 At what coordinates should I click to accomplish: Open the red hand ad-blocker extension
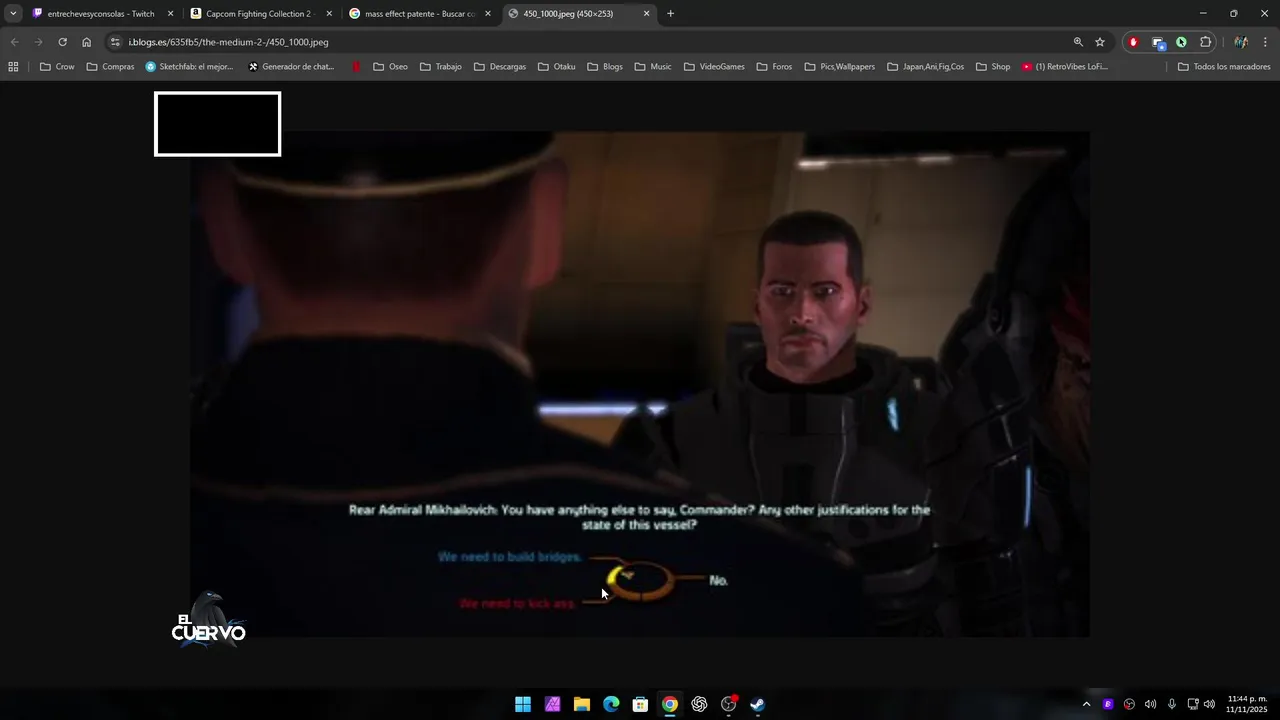1133,42
